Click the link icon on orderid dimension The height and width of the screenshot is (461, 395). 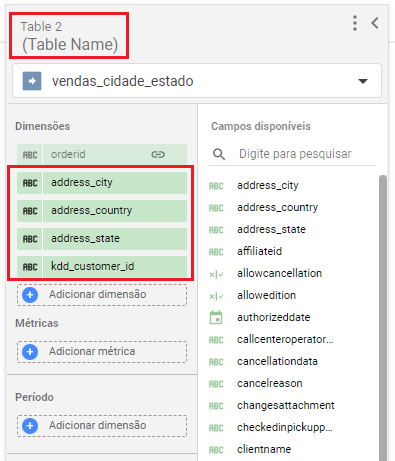158,154
